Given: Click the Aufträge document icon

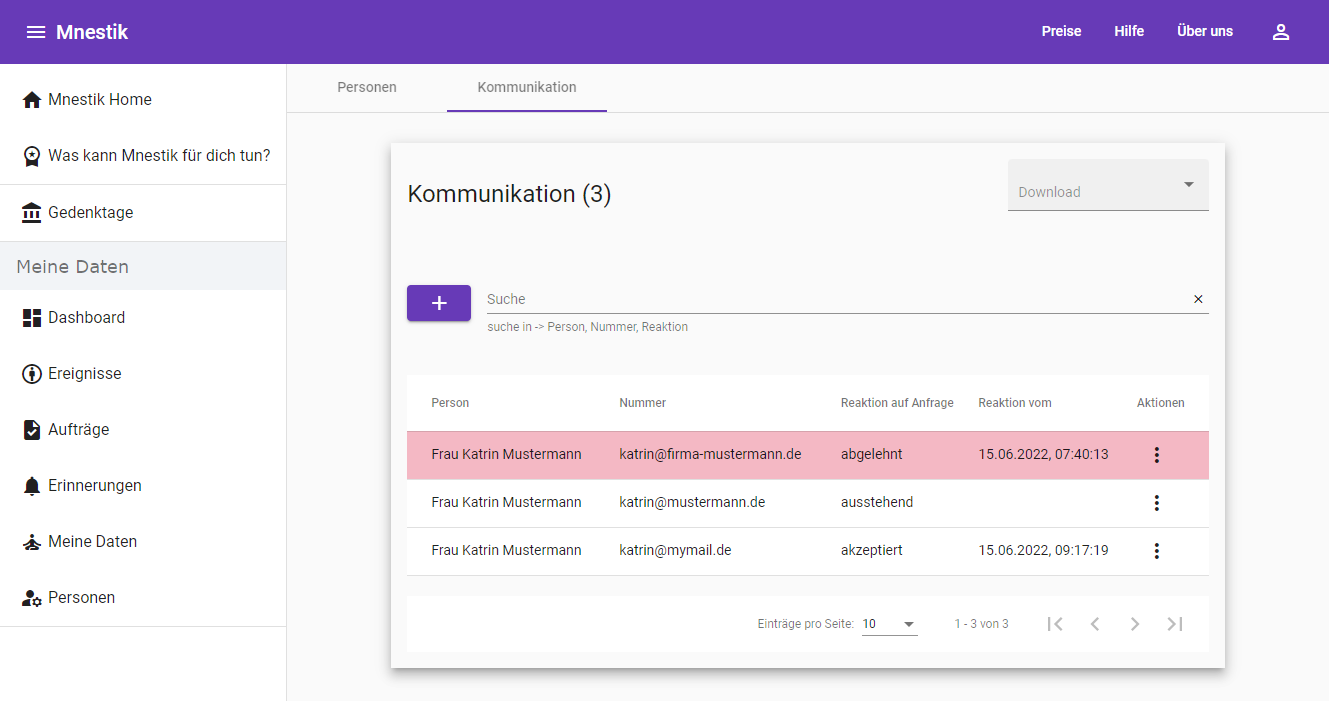Looking at the screenshot, I should pos(32,430).
